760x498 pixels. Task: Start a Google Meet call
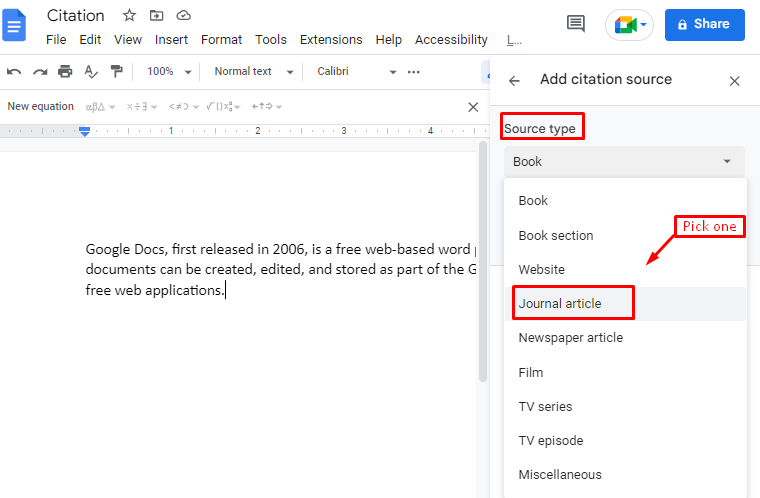629,24
